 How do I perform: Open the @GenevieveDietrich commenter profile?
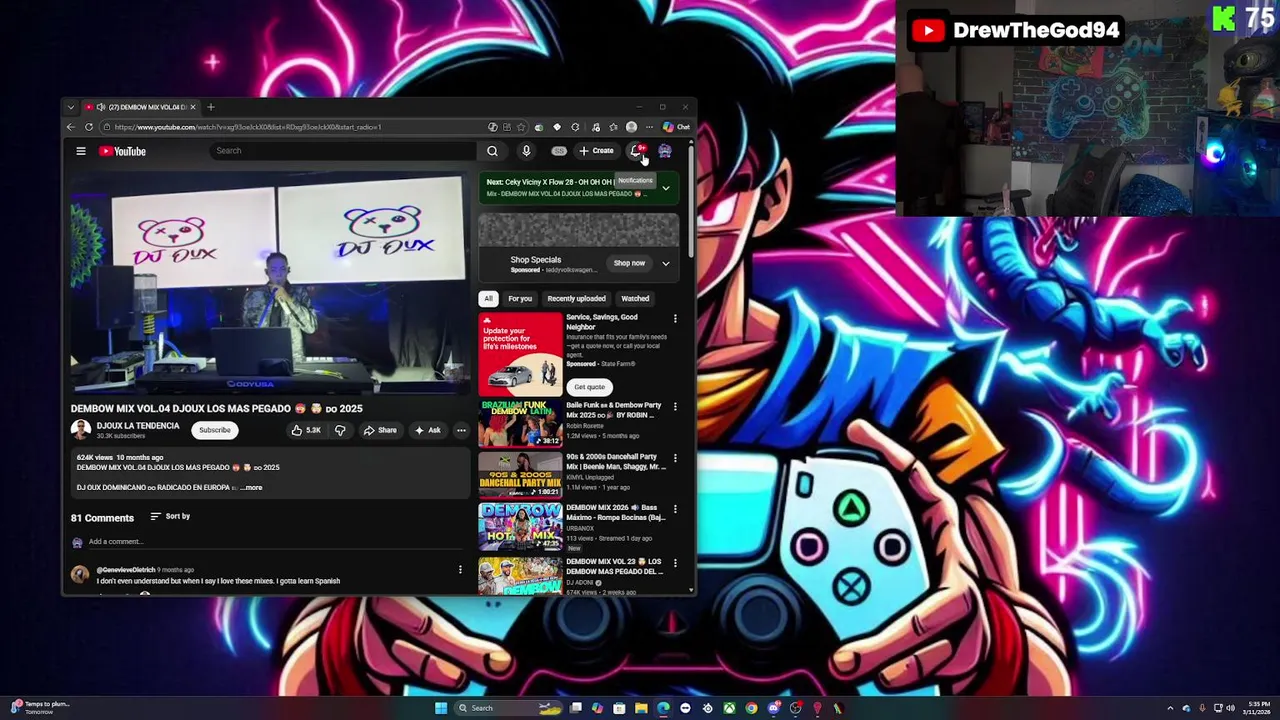pyautogui.click(x=126, y=570)
